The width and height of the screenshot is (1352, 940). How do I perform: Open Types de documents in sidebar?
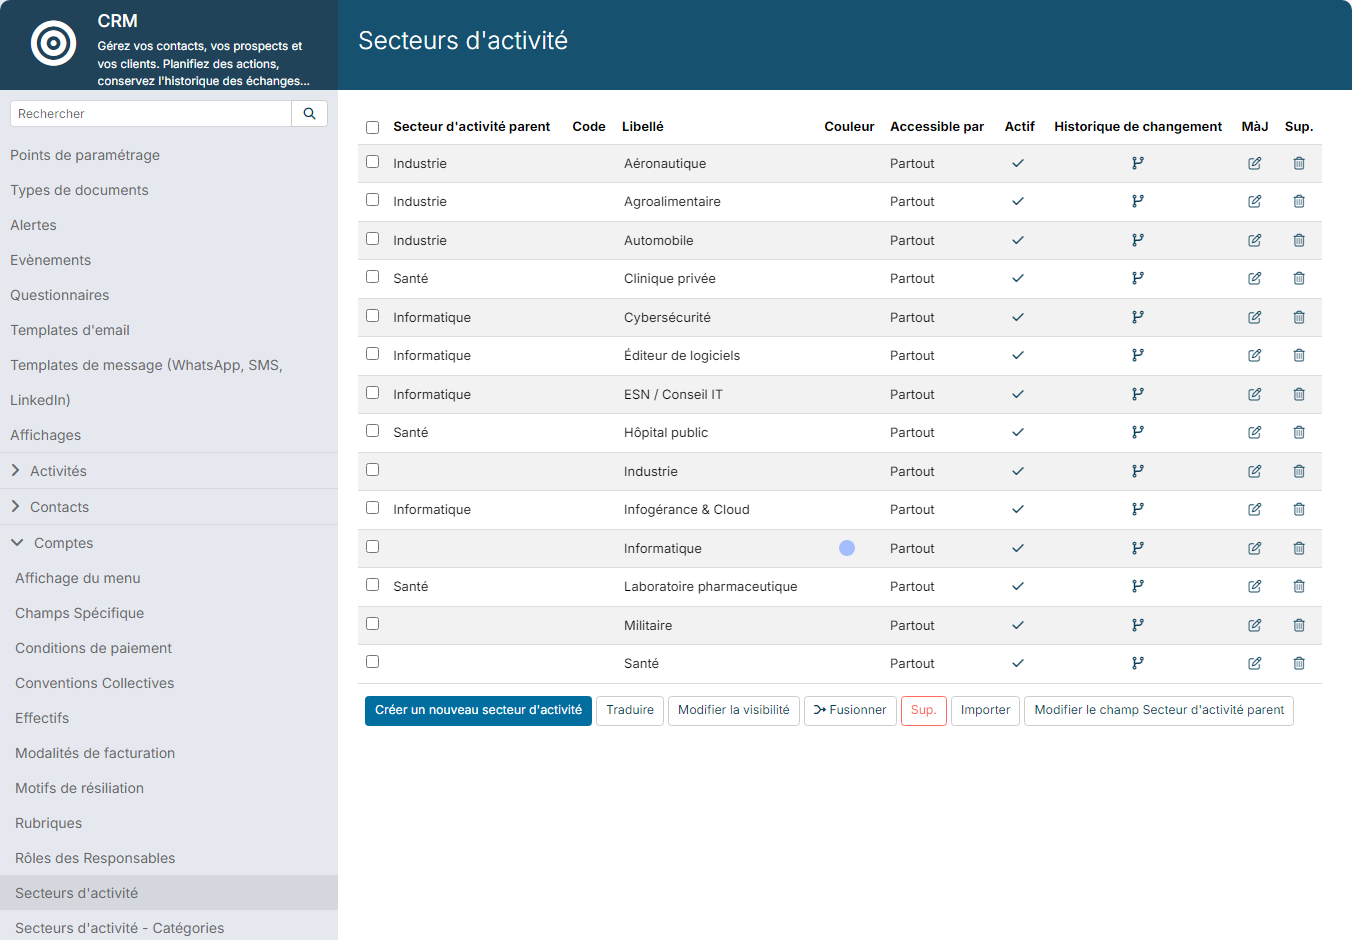(79, 190)
